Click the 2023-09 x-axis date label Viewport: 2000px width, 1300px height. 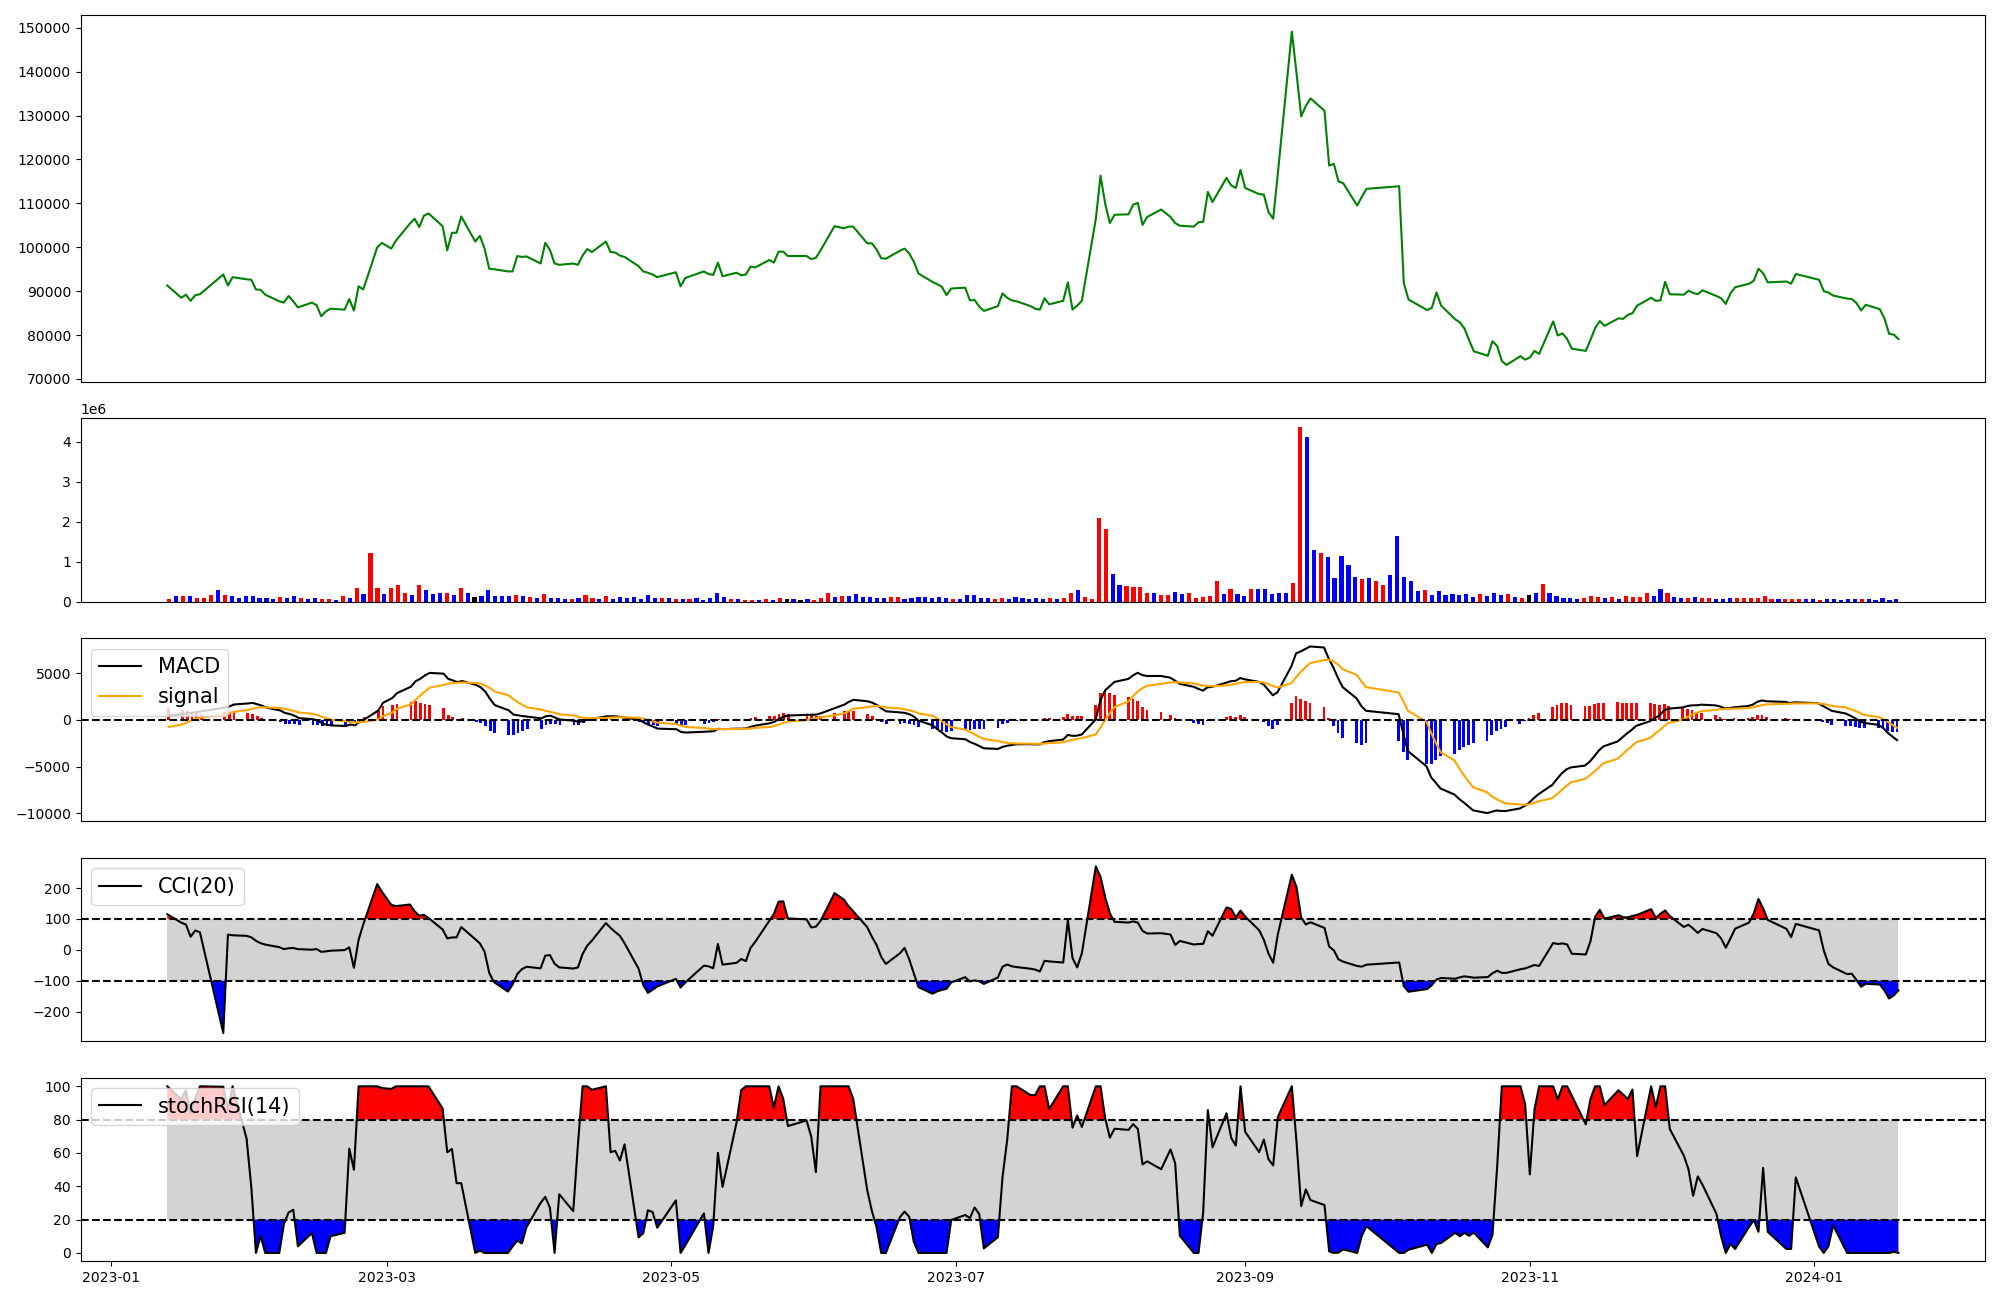1245,1277
